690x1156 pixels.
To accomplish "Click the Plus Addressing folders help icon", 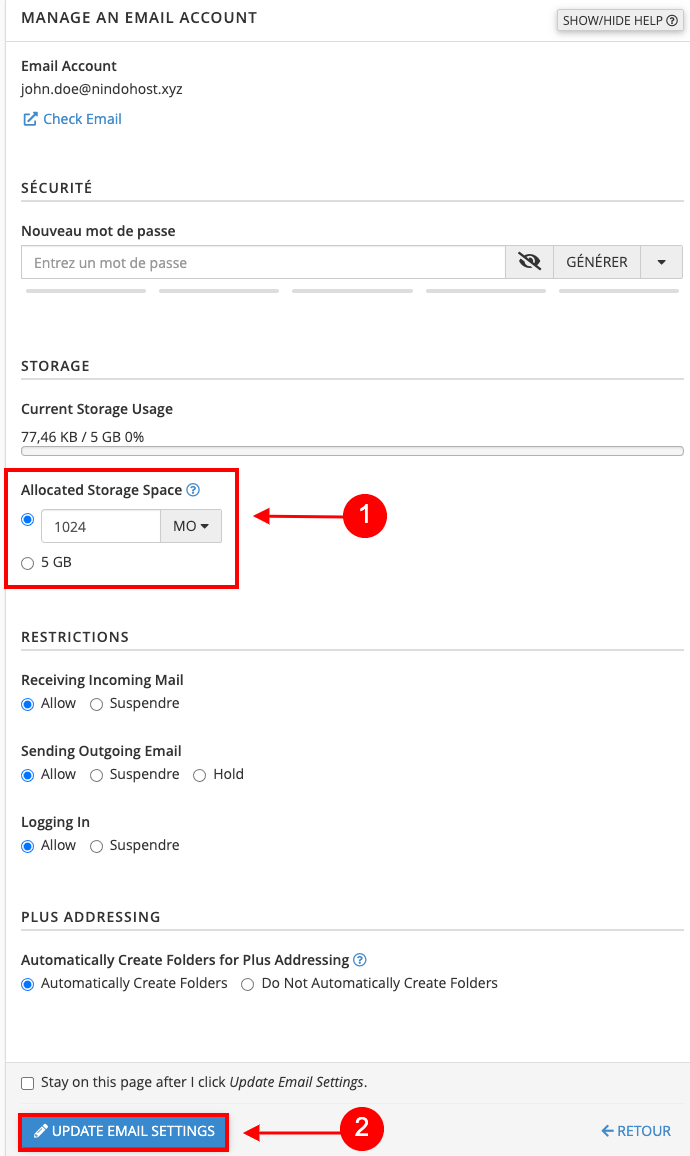I will coord(360,960).
